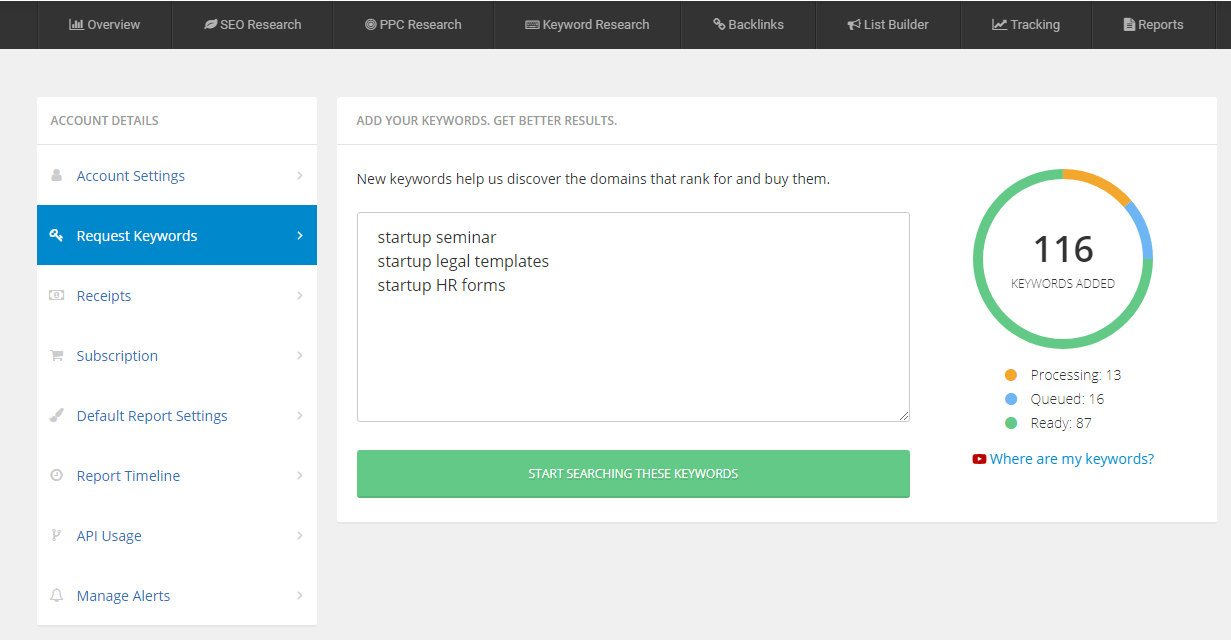Click the bar chart icon beside Overview
This screenshot has height=640, width=1231.
pyautogui.click(x=76, y=24)
